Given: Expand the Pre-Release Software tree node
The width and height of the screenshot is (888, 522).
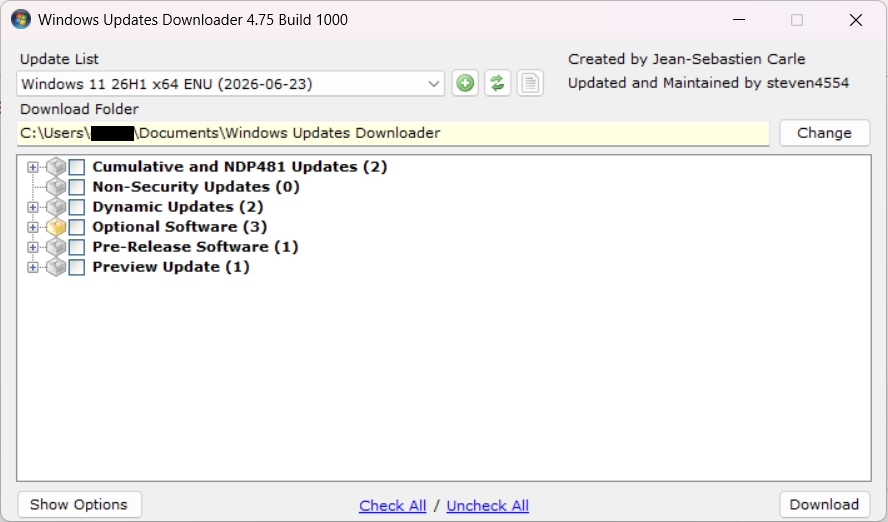Looking at the screenshot, I should click(x=33, y=247).
